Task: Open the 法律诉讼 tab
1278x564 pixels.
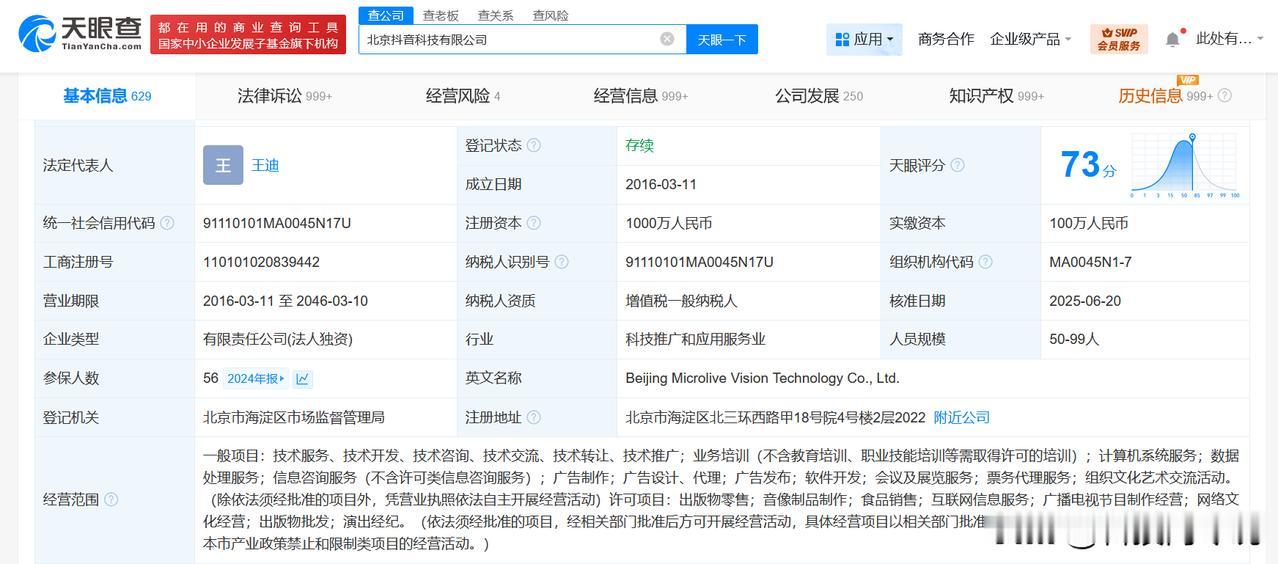Action: click(285, 96)
